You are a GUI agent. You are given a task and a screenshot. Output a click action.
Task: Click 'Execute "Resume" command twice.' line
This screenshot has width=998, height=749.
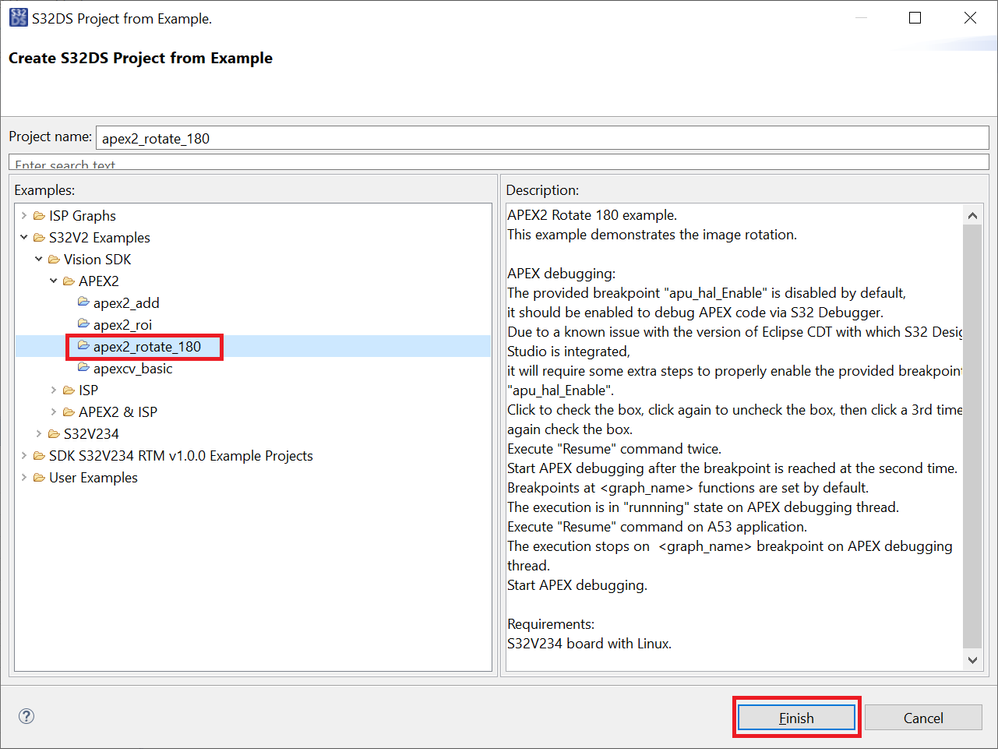614,449
